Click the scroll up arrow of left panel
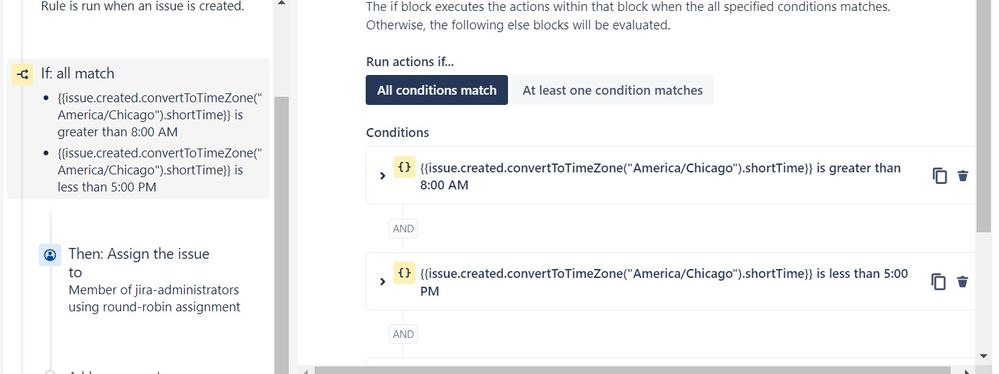Viewport: 999px width, 374px height. pyautogui.click(x=282, y=3)
